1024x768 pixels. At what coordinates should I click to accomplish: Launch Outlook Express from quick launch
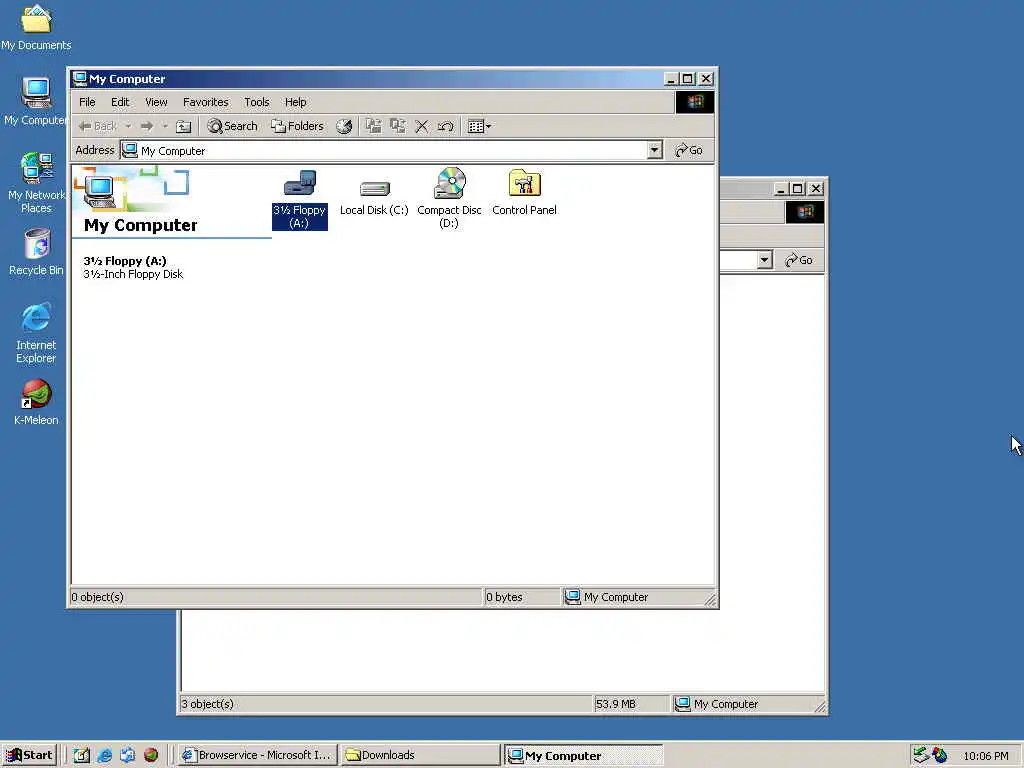pyautogui.click(x=127, y=755)
